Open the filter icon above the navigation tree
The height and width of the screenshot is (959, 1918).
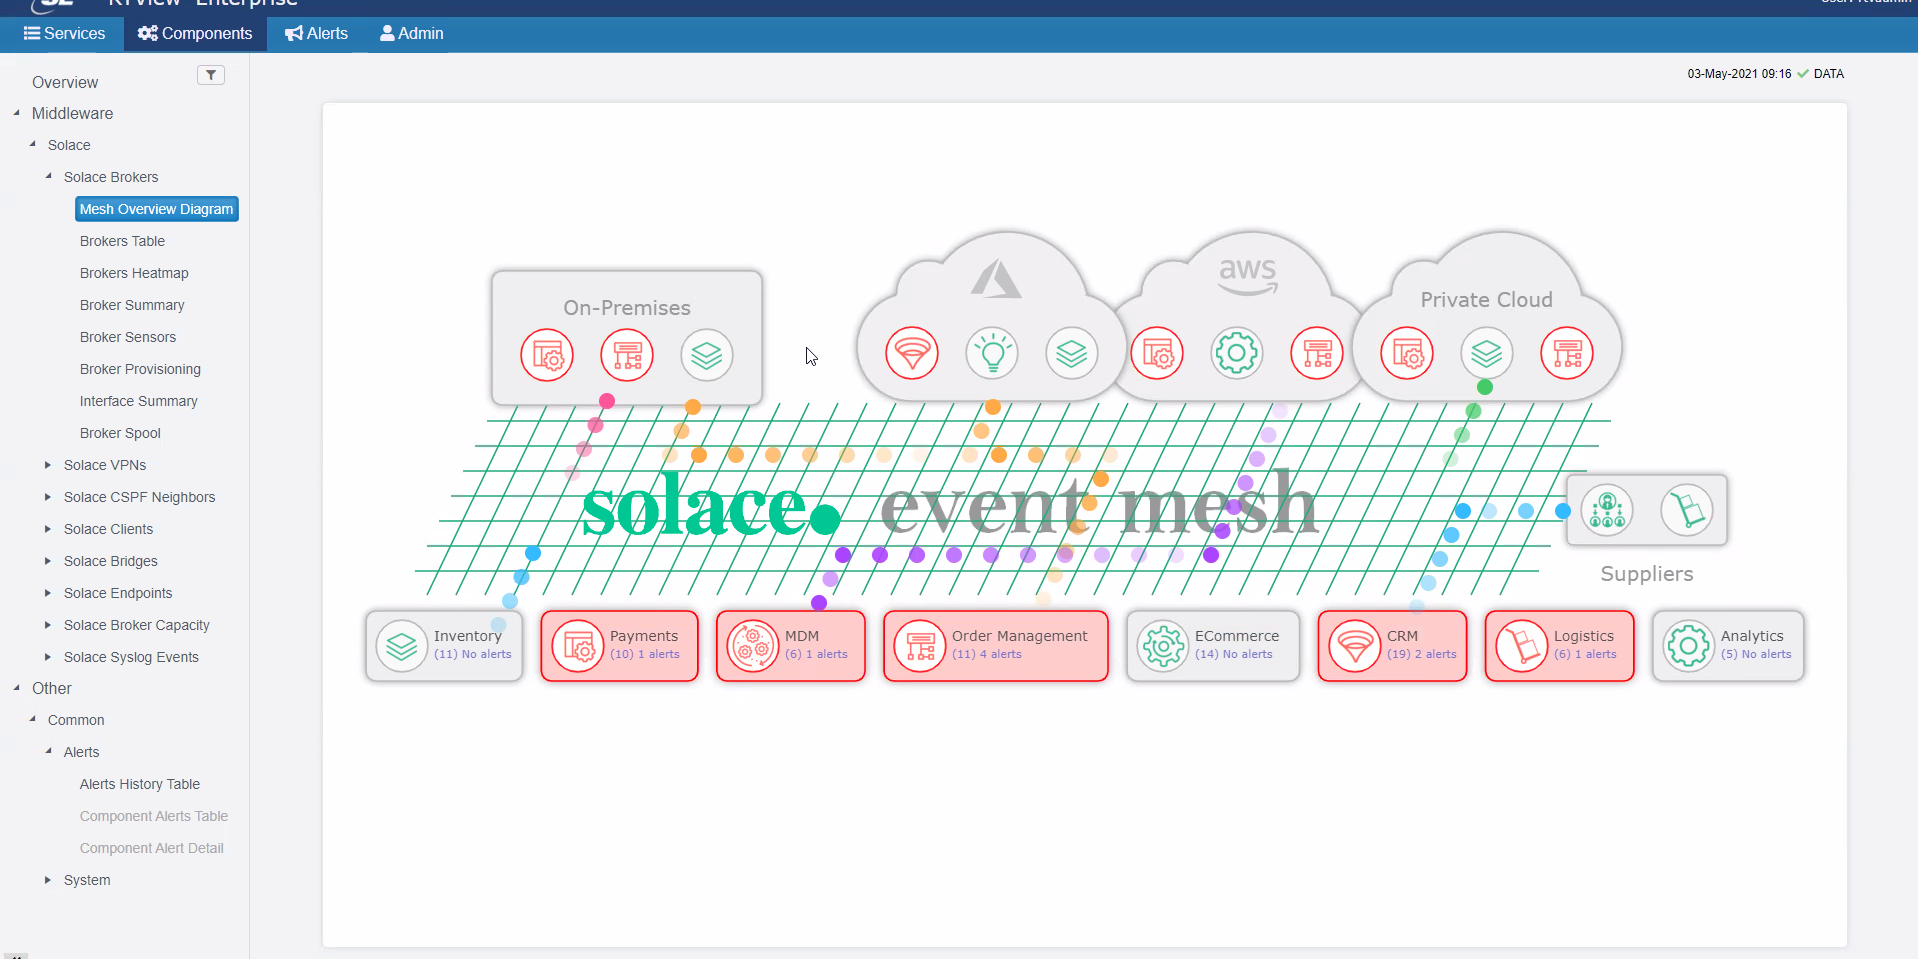pos(211,74)
